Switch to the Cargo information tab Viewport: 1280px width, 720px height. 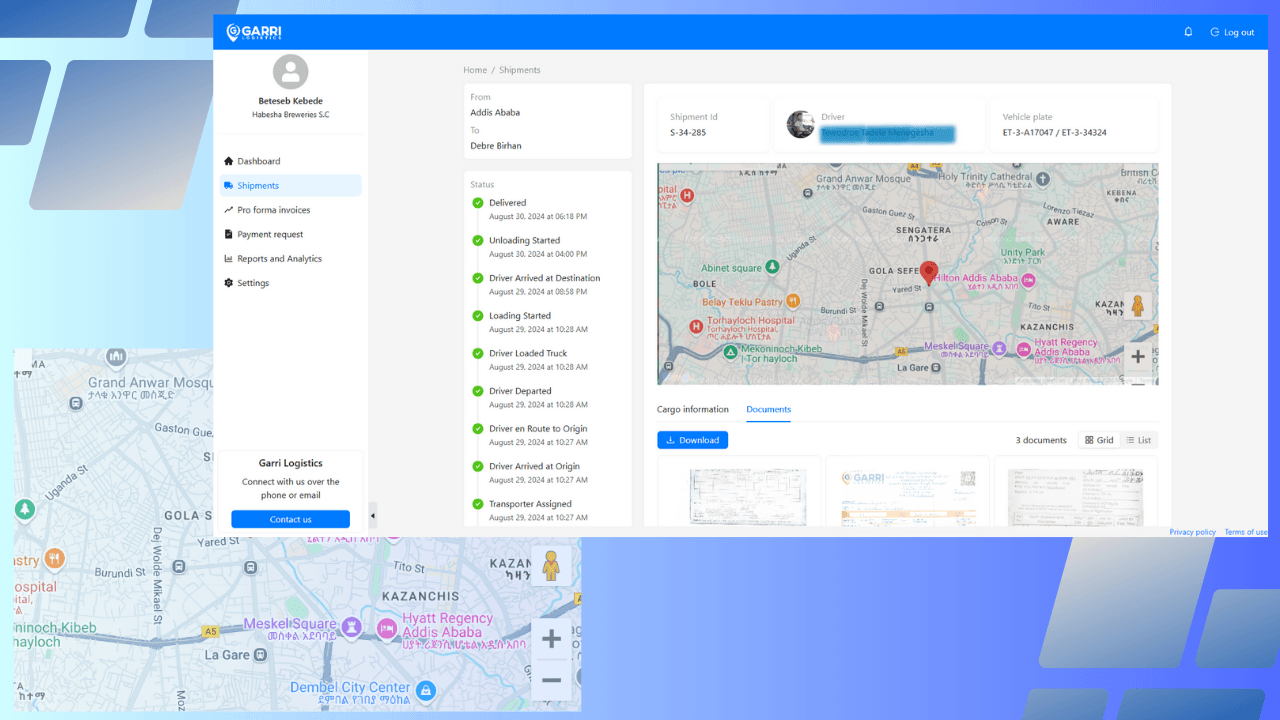(692, 410)
